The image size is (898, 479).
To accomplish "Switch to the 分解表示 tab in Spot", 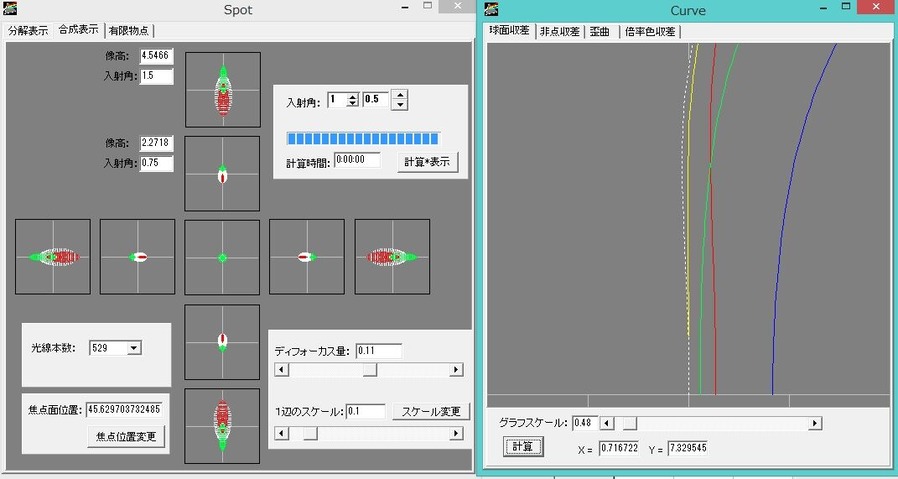I will (28, 30).
